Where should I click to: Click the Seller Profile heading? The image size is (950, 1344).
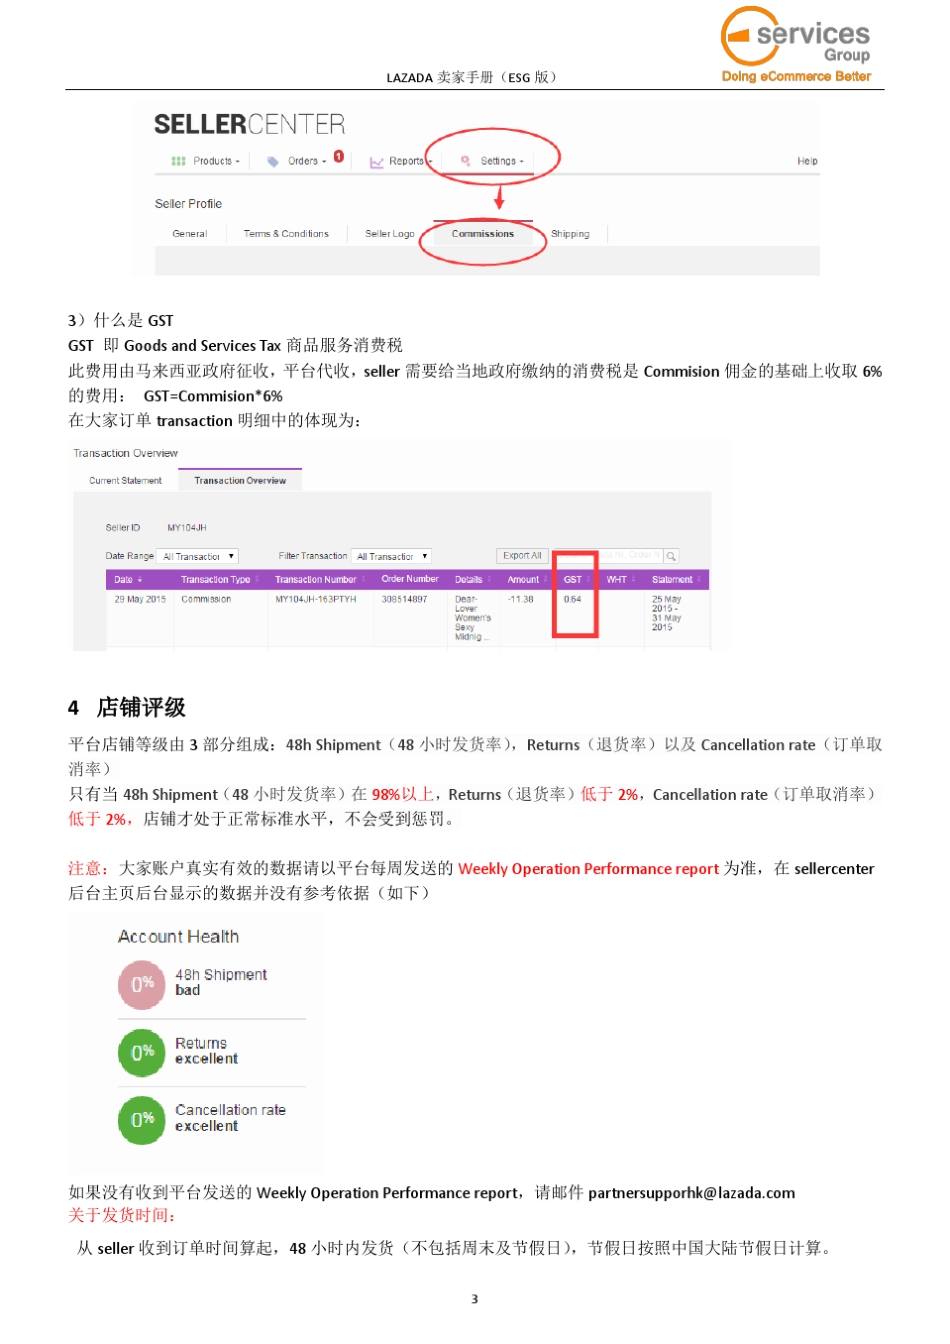(188, 204)
